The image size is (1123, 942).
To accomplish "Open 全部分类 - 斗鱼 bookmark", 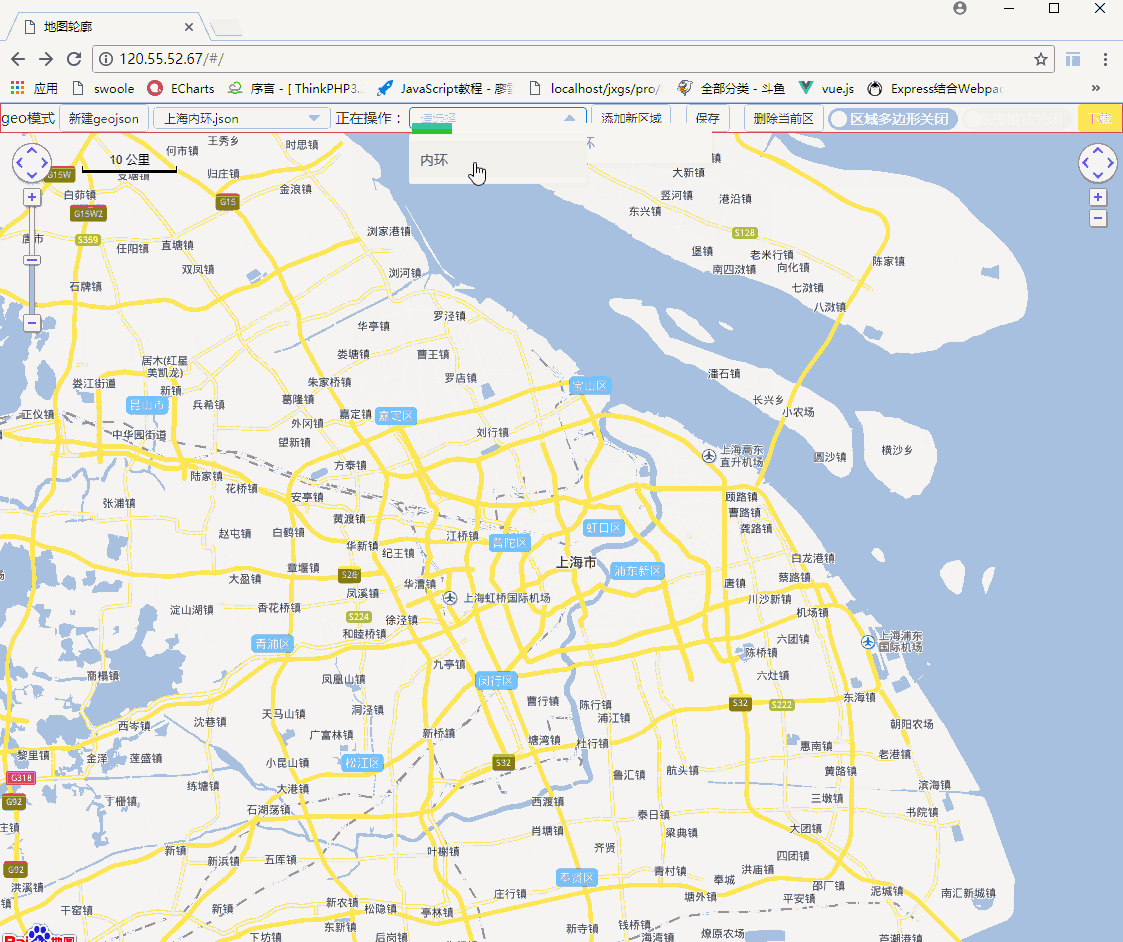I will click(731, 88).
